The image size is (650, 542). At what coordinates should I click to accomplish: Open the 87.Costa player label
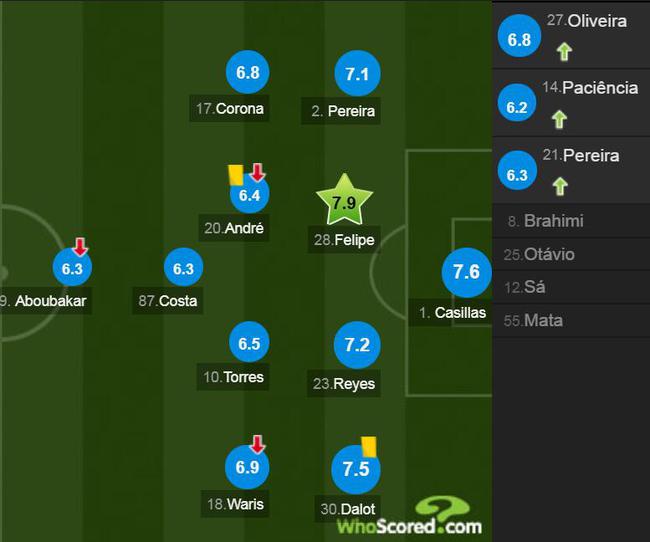[167, 301]
